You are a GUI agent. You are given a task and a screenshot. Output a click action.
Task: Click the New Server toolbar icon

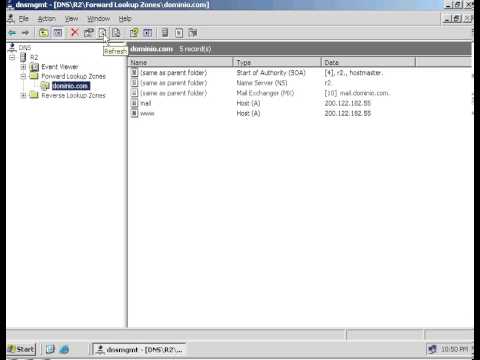(x=165, y=33)
